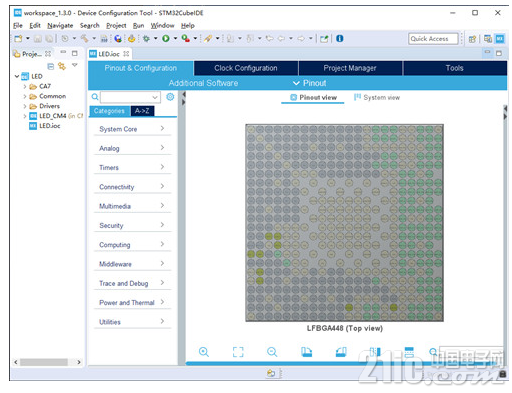Expand the CA7 folder

pos(25,87)
